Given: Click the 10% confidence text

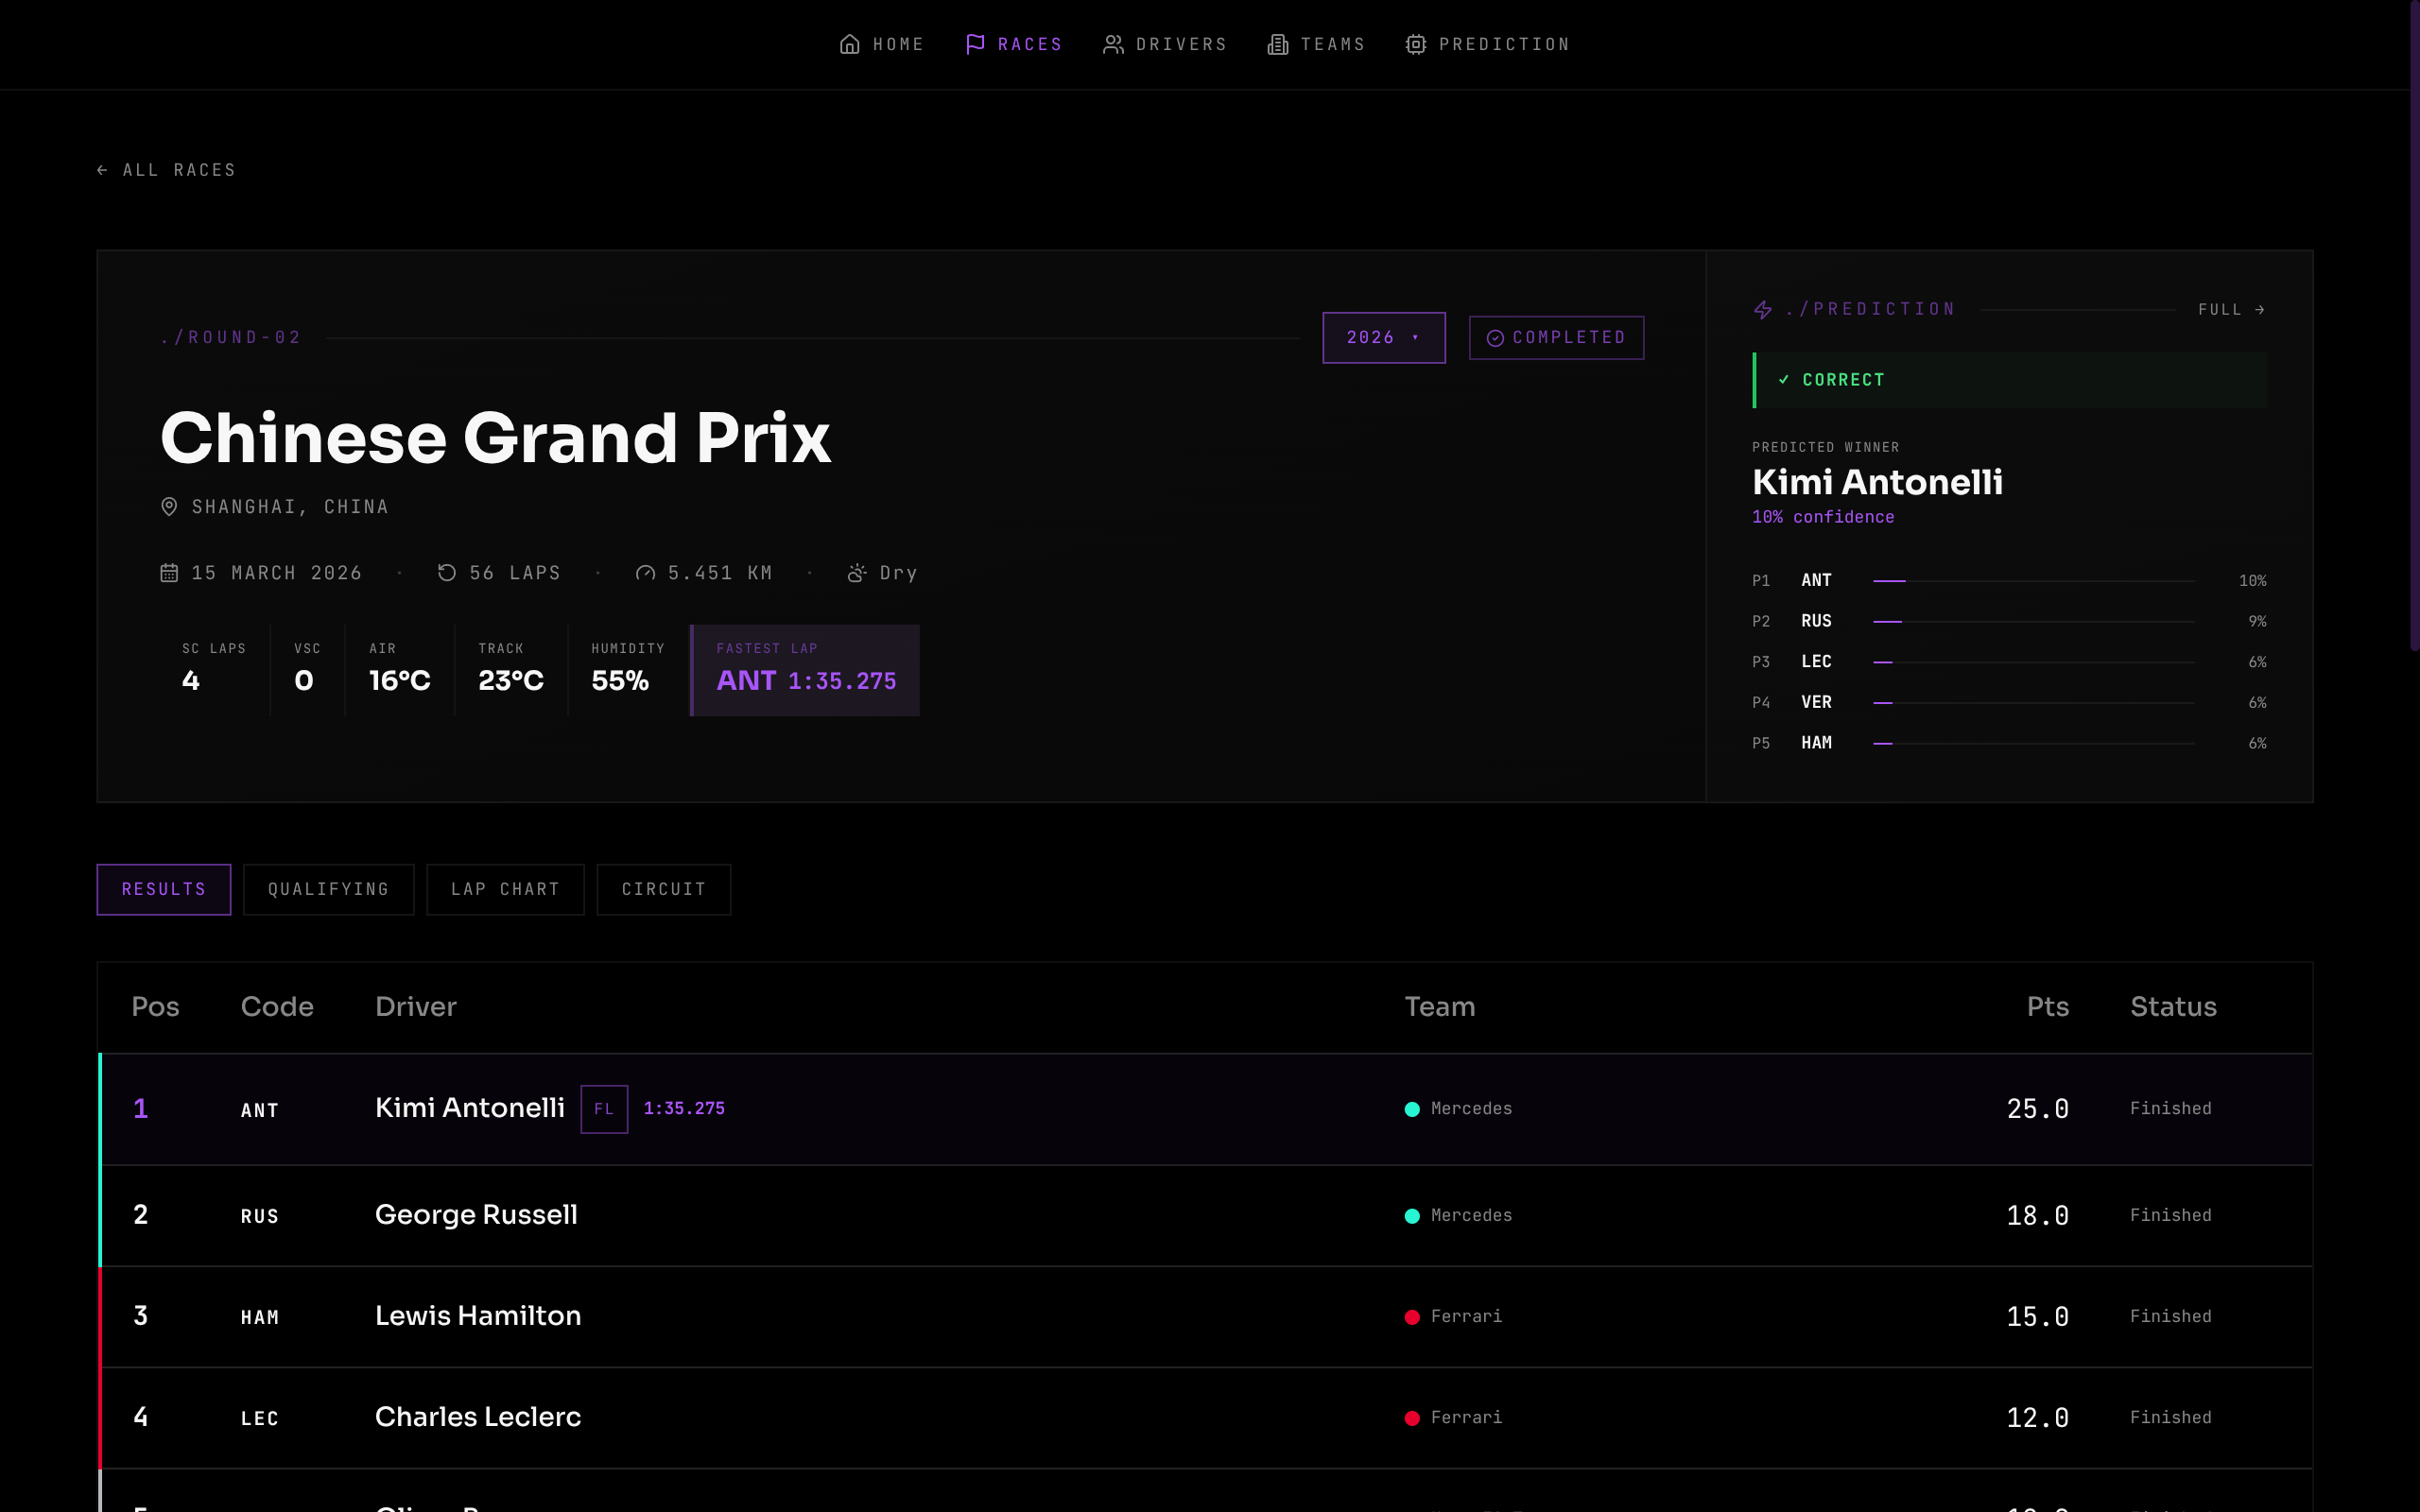Looking at the screenshot, I should tap(1822, 517).
